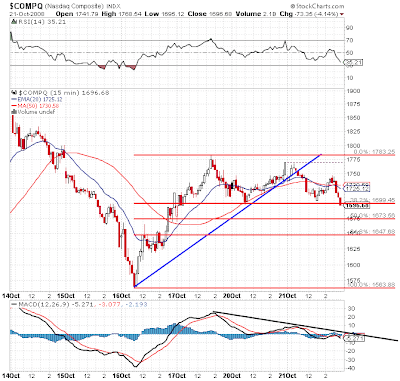Click the 10 level on RSI axis
The height and width of the screenshot is (381, 400).
click(x=350, y=78)
